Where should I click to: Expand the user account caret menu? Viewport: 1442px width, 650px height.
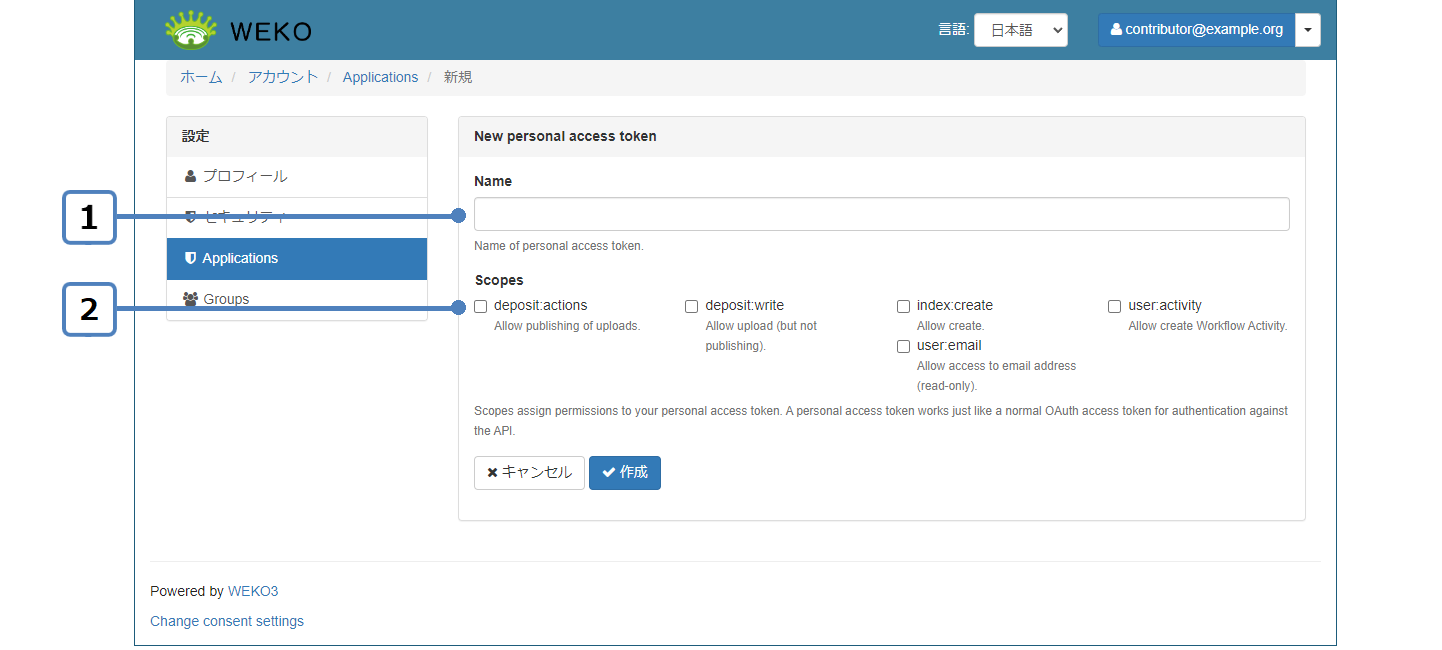click(x=1307, y=30)
